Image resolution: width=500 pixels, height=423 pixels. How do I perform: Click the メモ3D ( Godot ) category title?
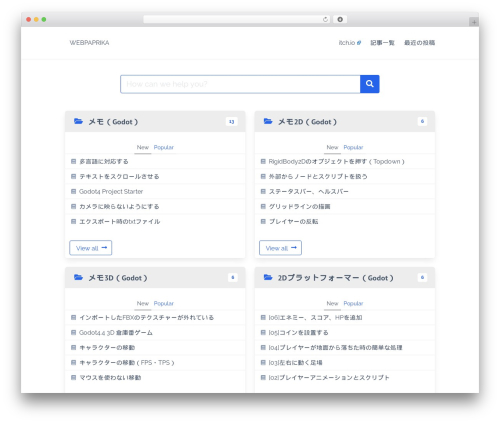pyautogui.click(x=118, y=278)
